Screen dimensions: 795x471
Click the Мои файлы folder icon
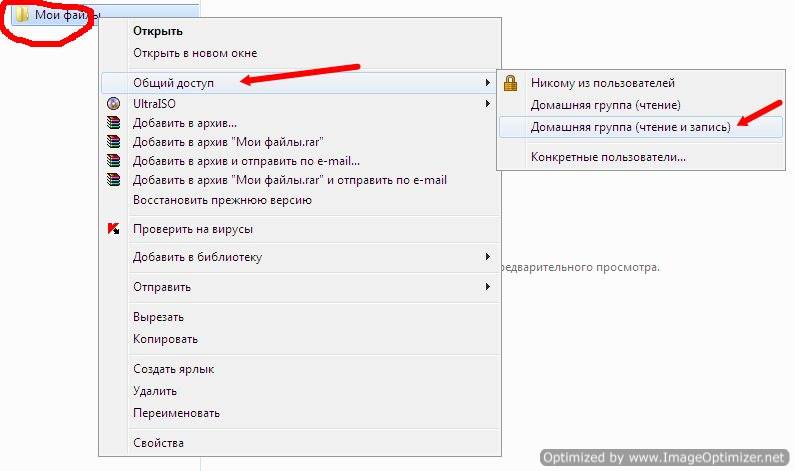[23, 15]
